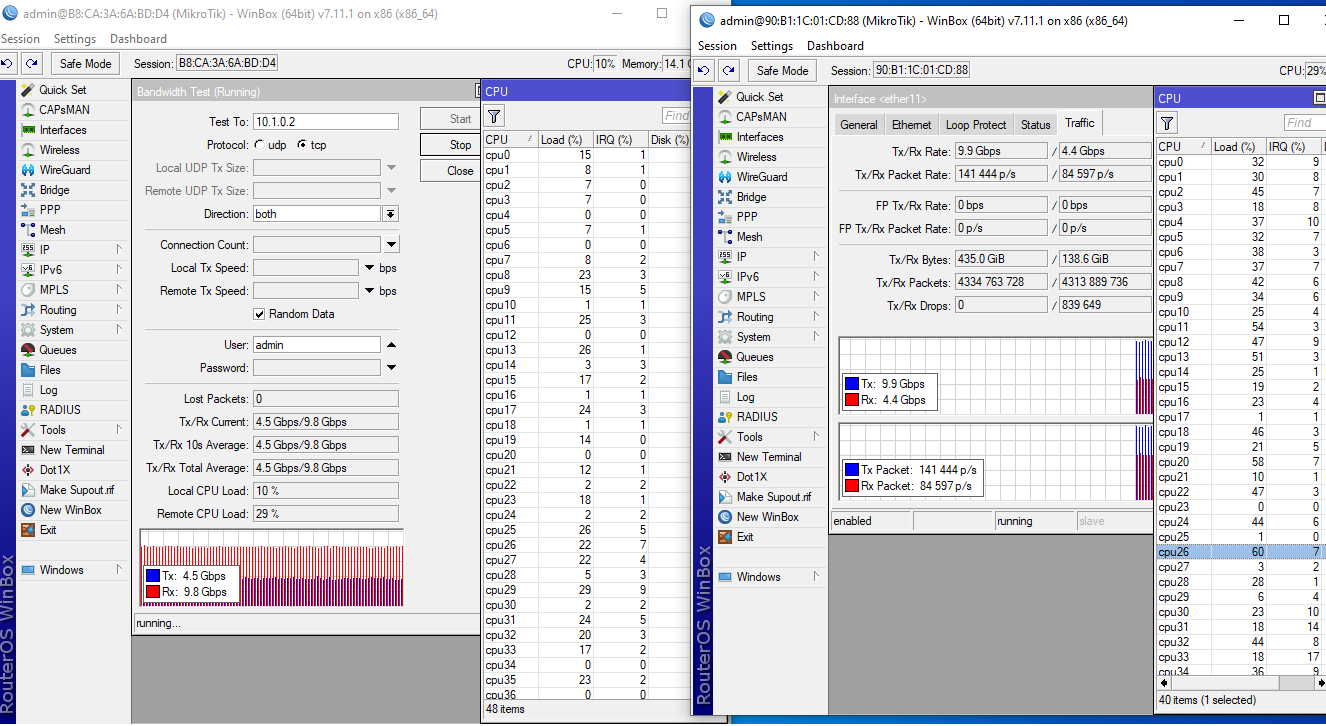This screenshot has width=1326, height=726.
Task: Click the undo arrow in right WinBox toolbar
Action: pyautogui.click(x=703, y=71)
